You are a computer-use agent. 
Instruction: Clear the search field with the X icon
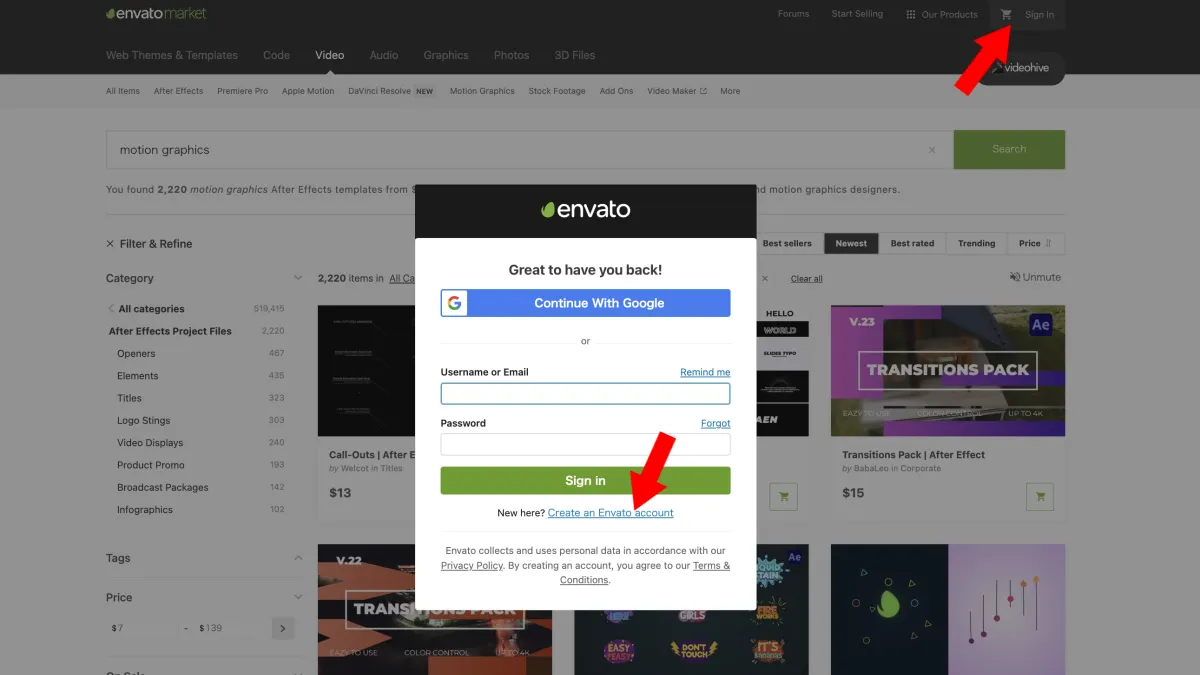pyautogui.click(x=932, y=150)
